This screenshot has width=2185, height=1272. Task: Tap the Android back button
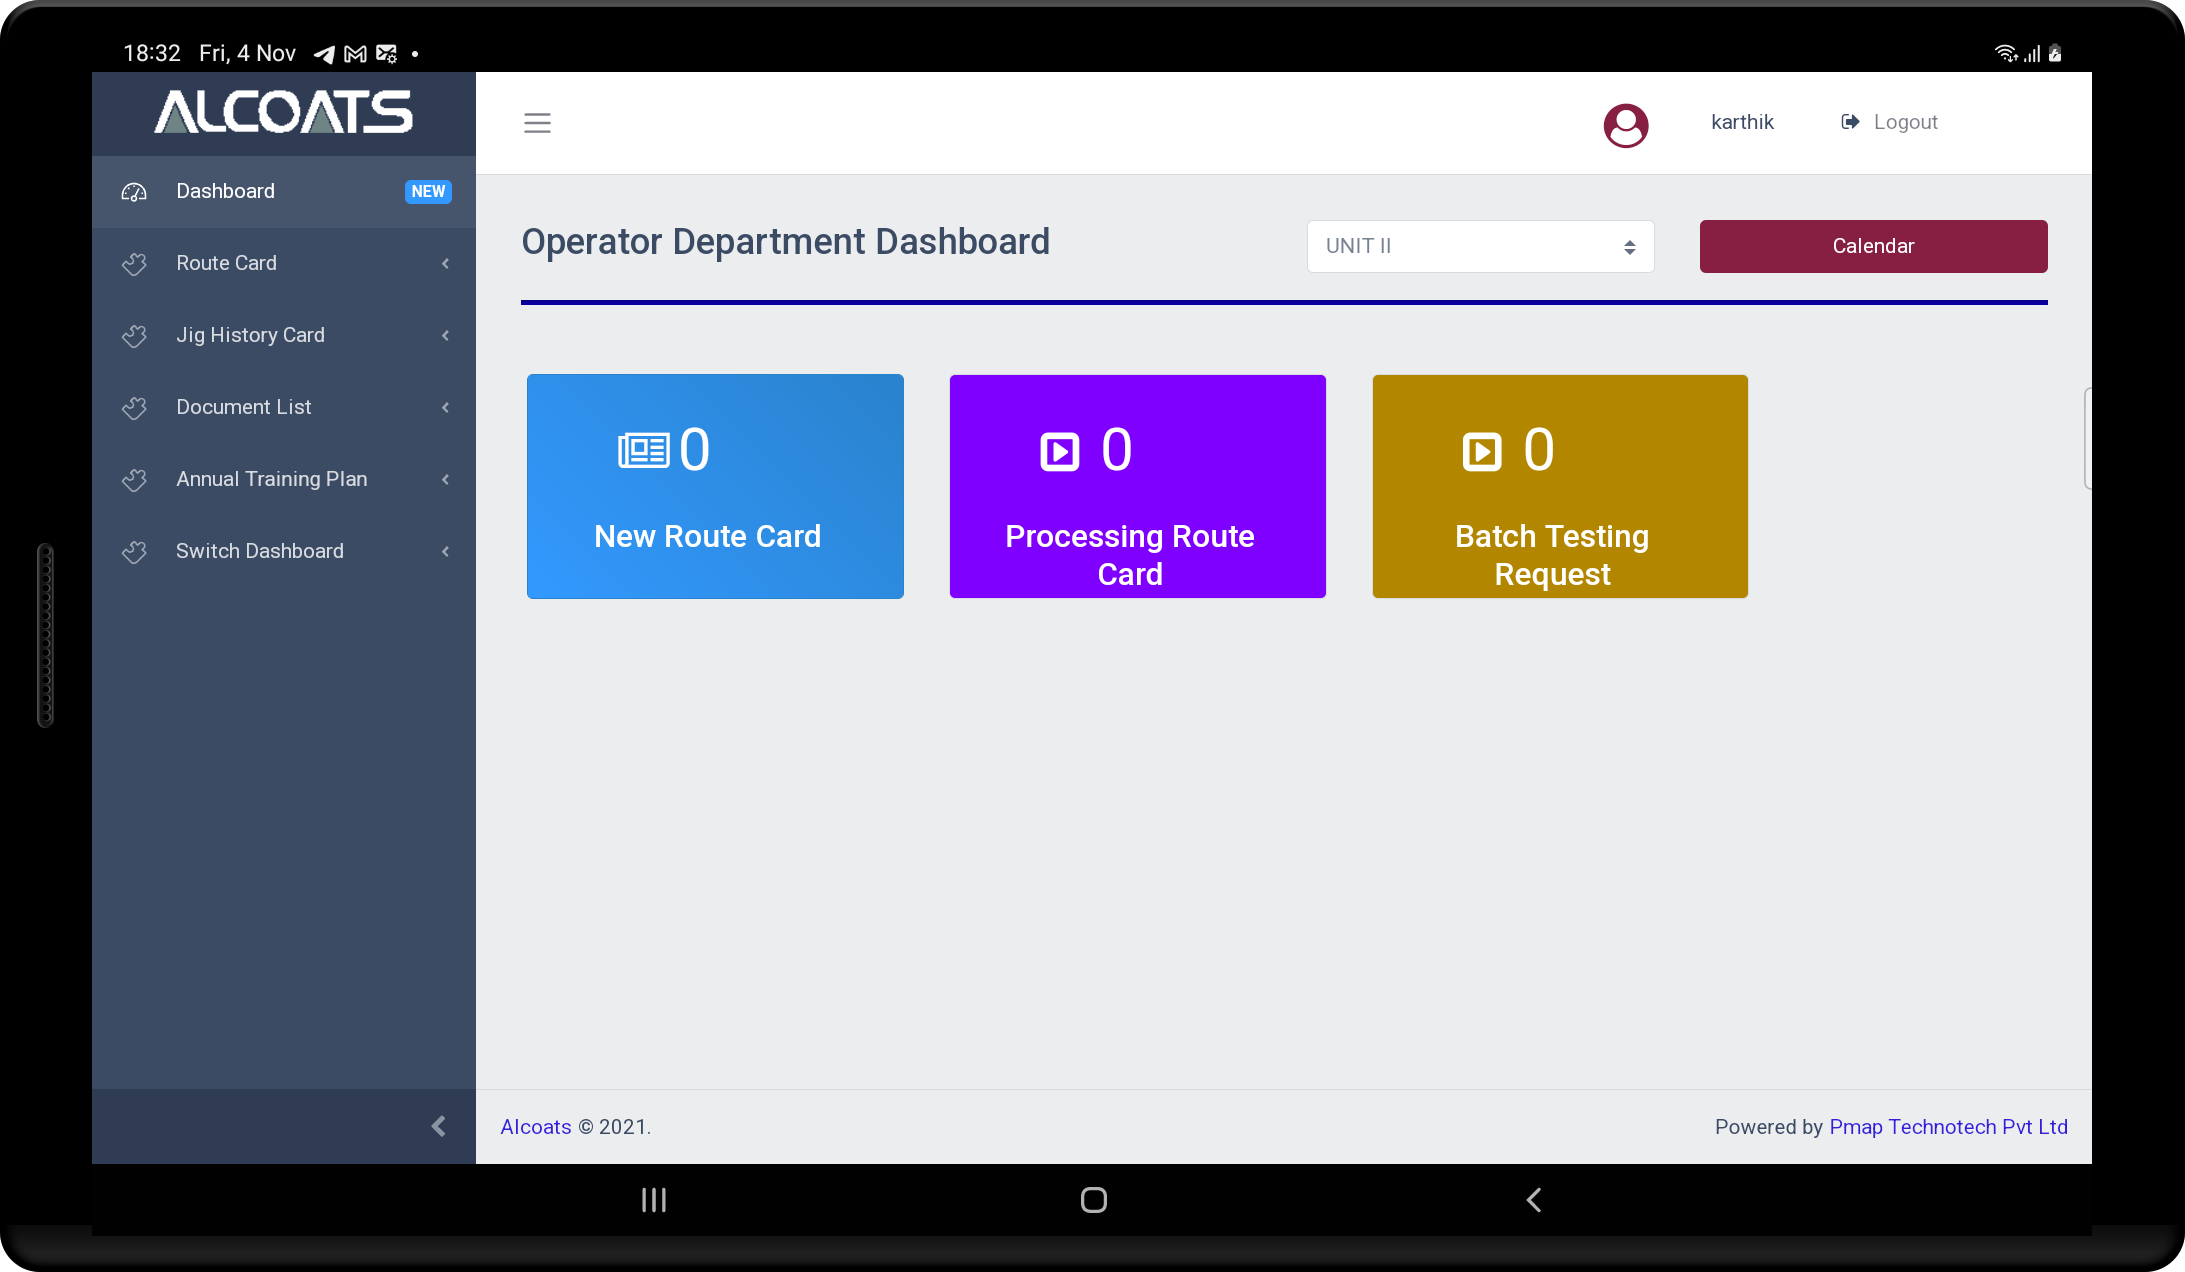pyautogui.click(x=1534, y=1200)
